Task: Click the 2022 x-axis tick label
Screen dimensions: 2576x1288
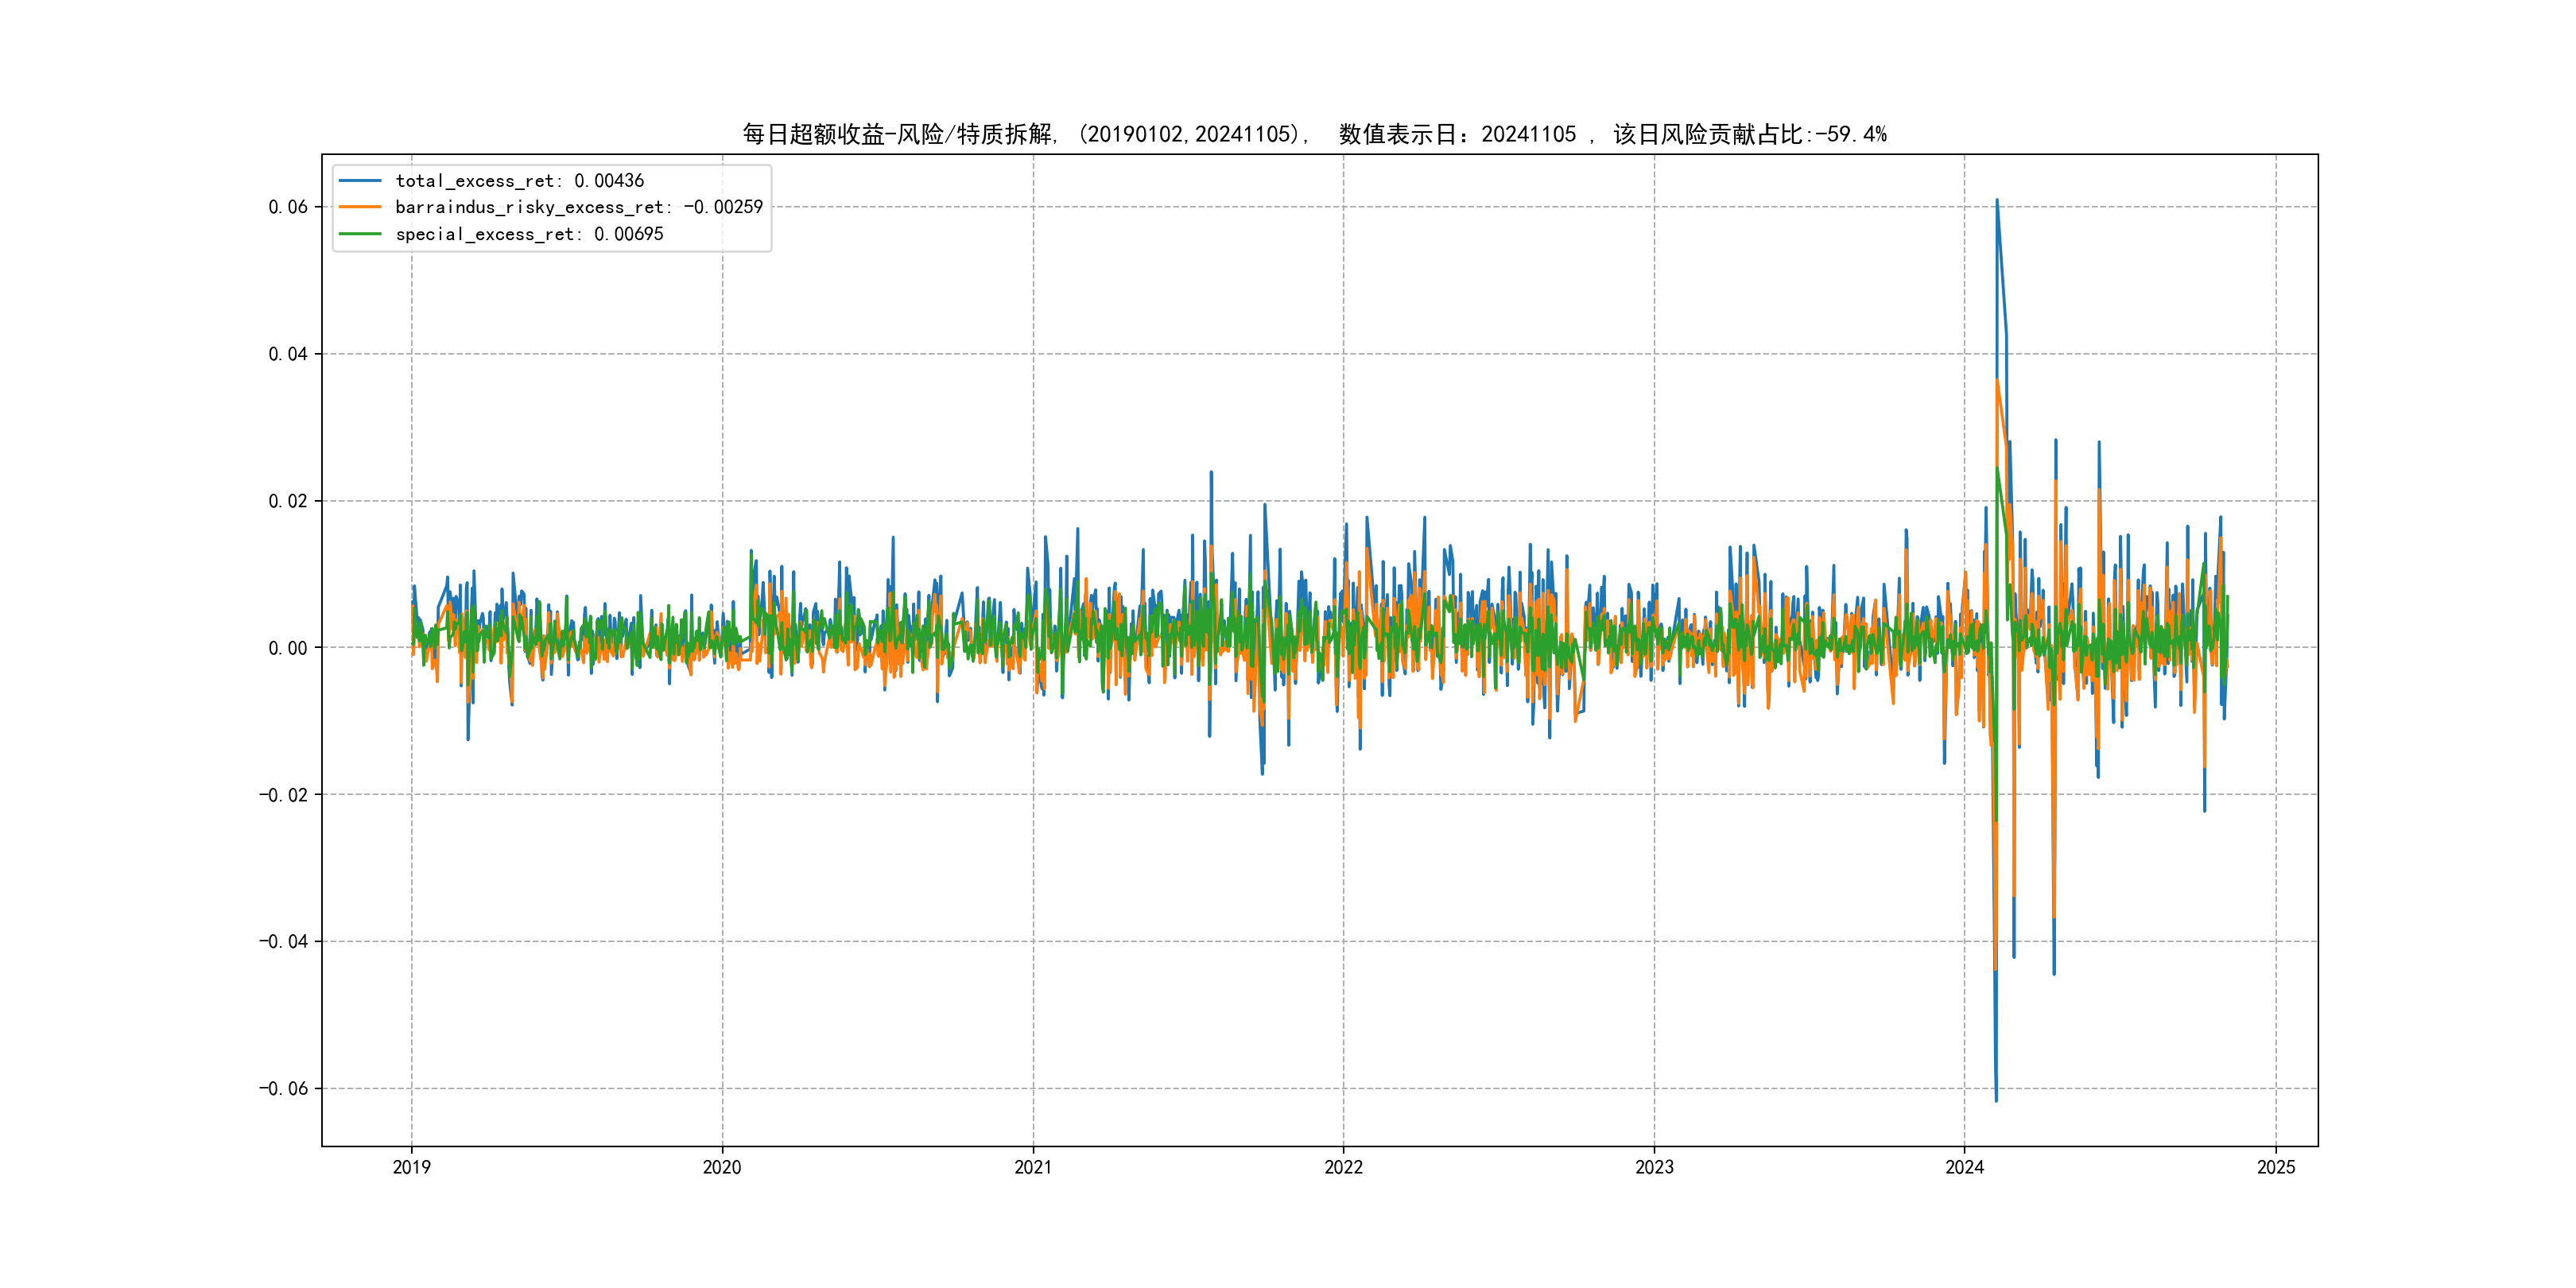Action: pyautogui.click(x=1343, y=1167)
